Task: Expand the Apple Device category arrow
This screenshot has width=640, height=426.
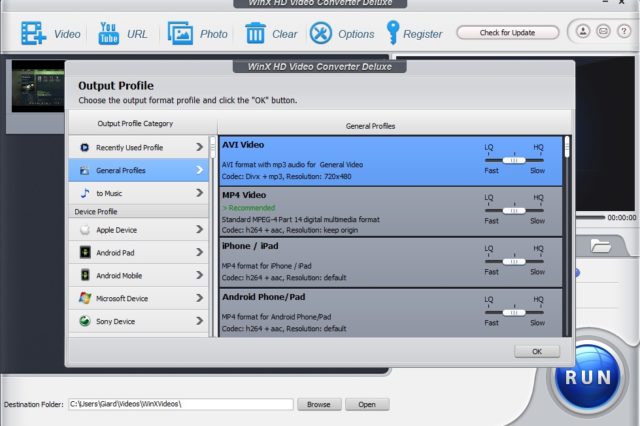Action: (200, 230)
